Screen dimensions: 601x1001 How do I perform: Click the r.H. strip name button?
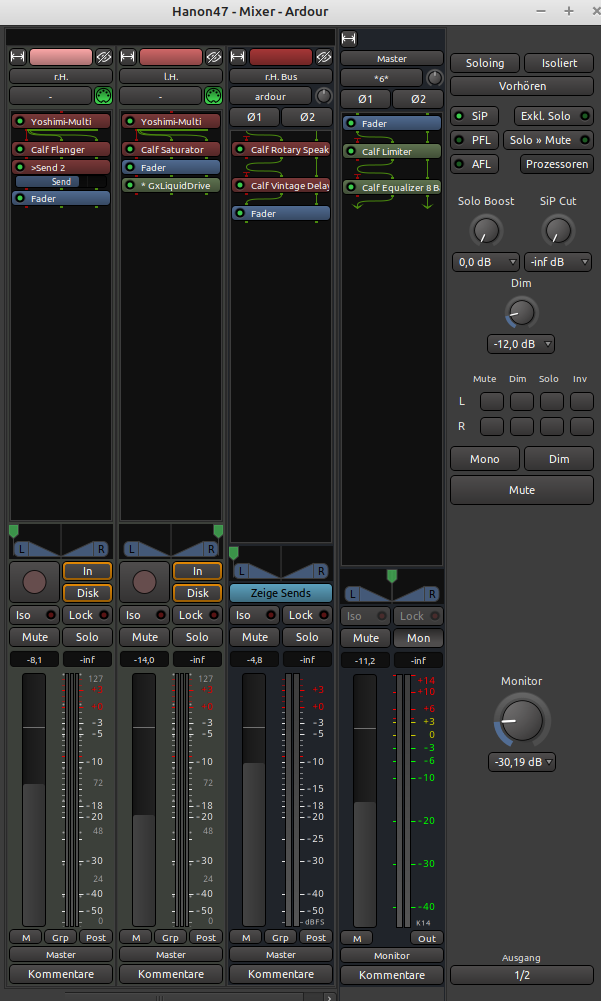(61, 77)
